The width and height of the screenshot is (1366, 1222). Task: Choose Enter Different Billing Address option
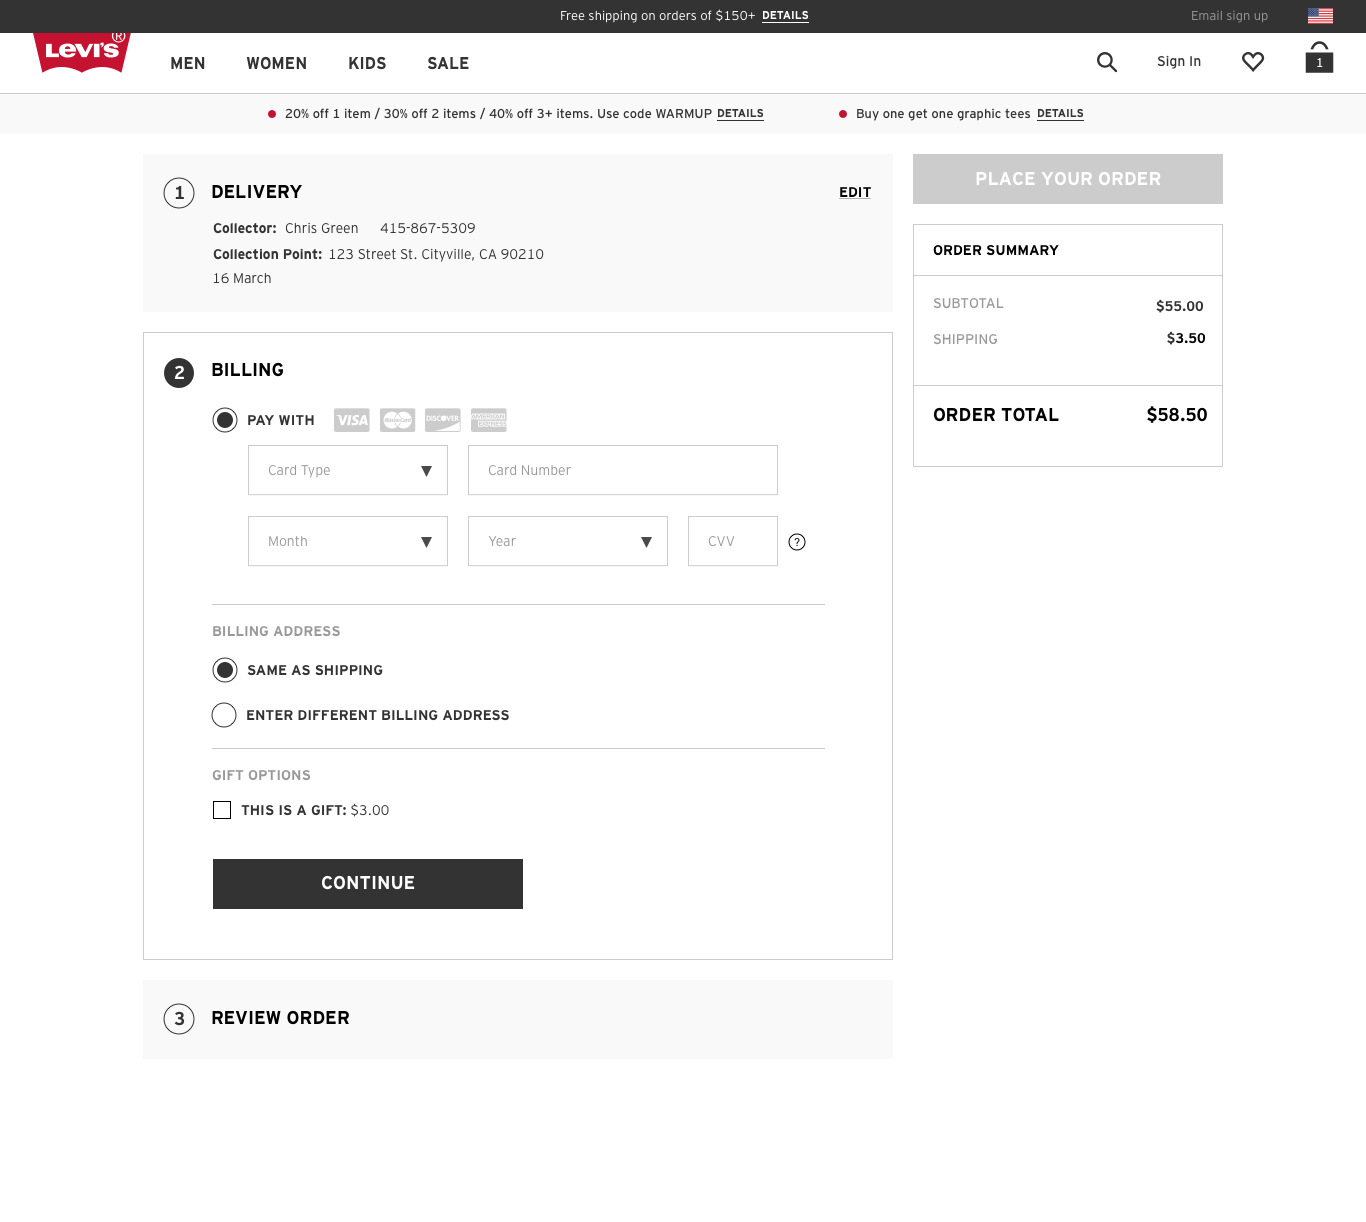(x=224, y=715)
